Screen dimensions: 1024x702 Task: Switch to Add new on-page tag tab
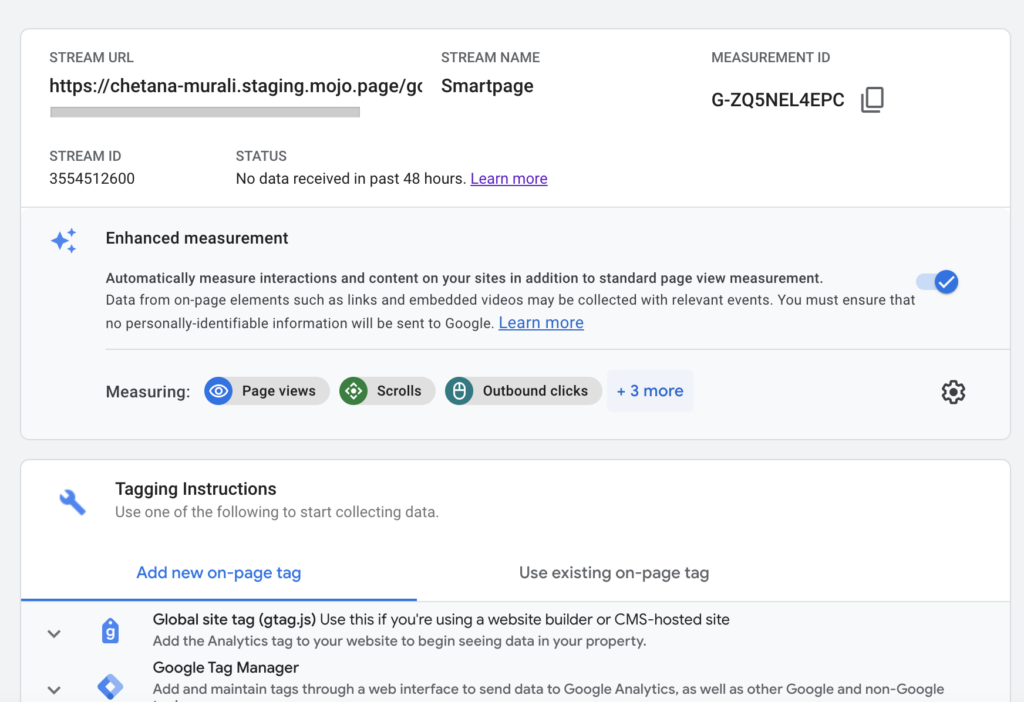(218, 573)
